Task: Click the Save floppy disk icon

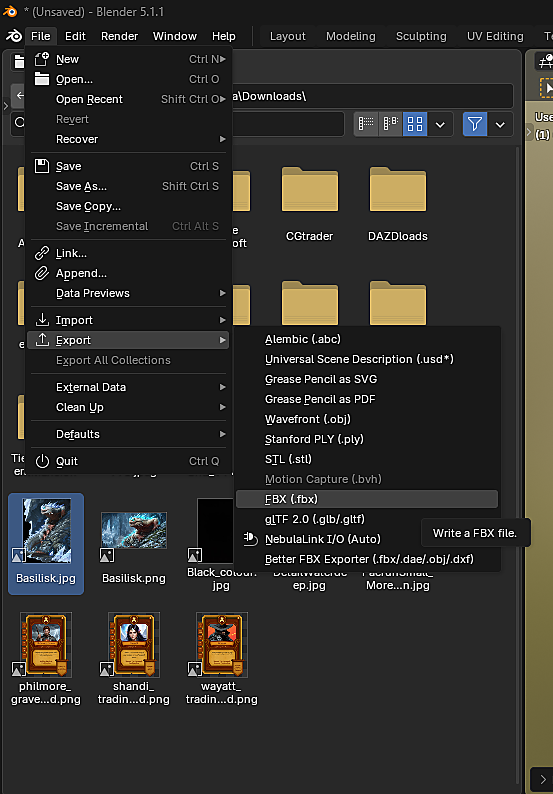Action: coord(42,166)
